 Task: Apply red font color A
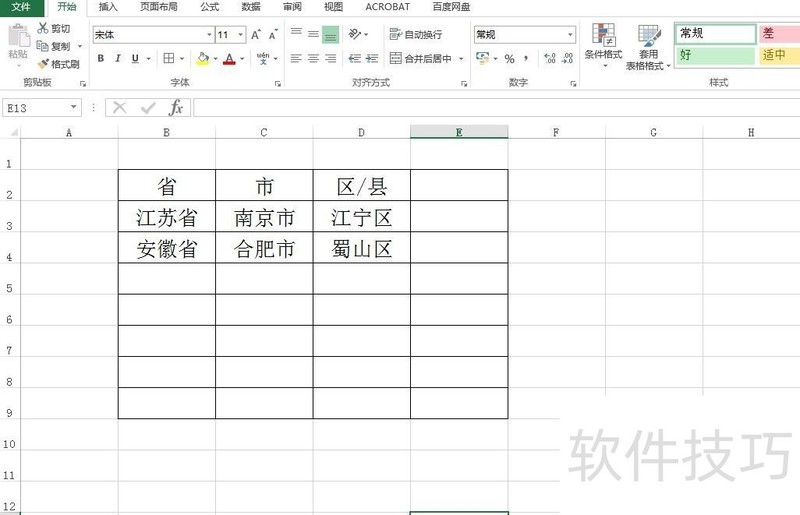pyautogui.click(x=230, y=59)
